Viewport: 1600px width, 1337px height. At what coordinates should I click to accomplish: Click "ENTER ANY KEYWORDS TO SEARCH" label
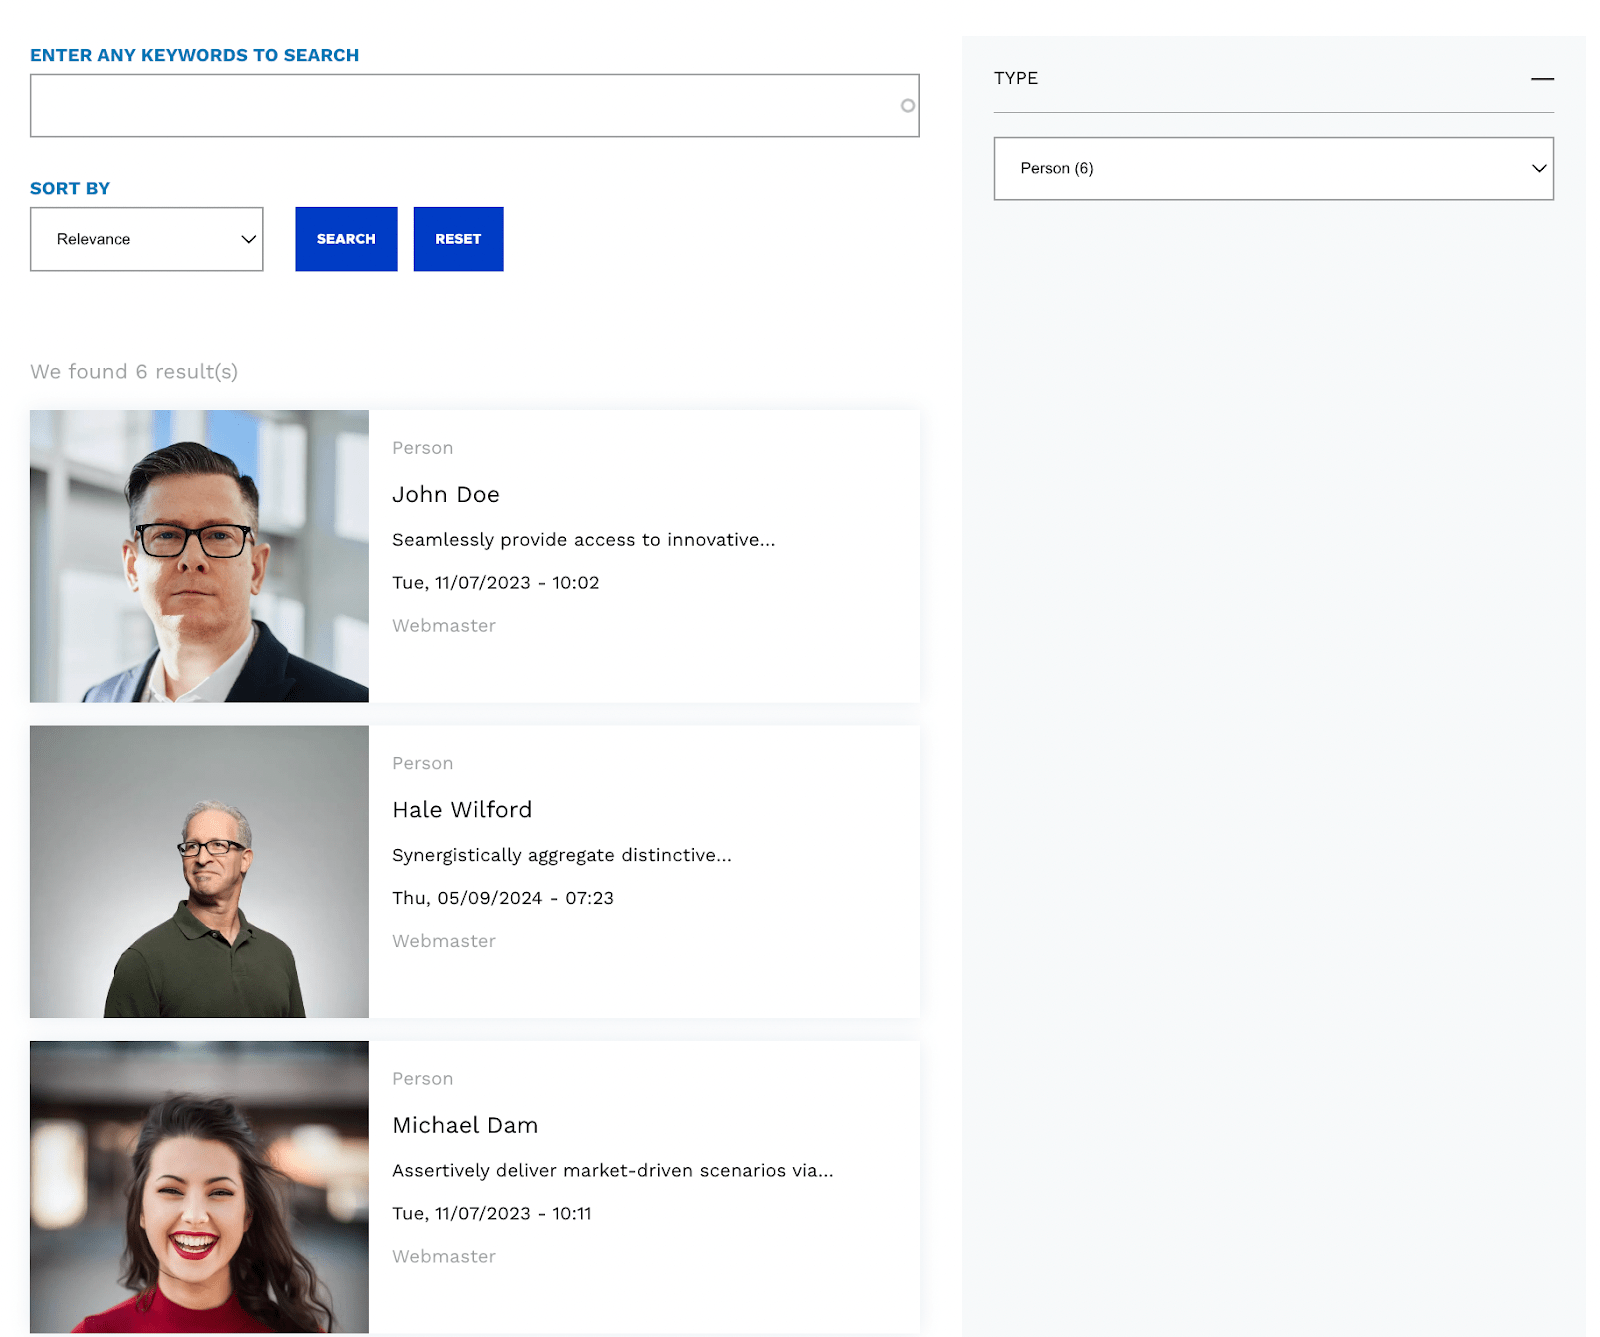(194, 55)
